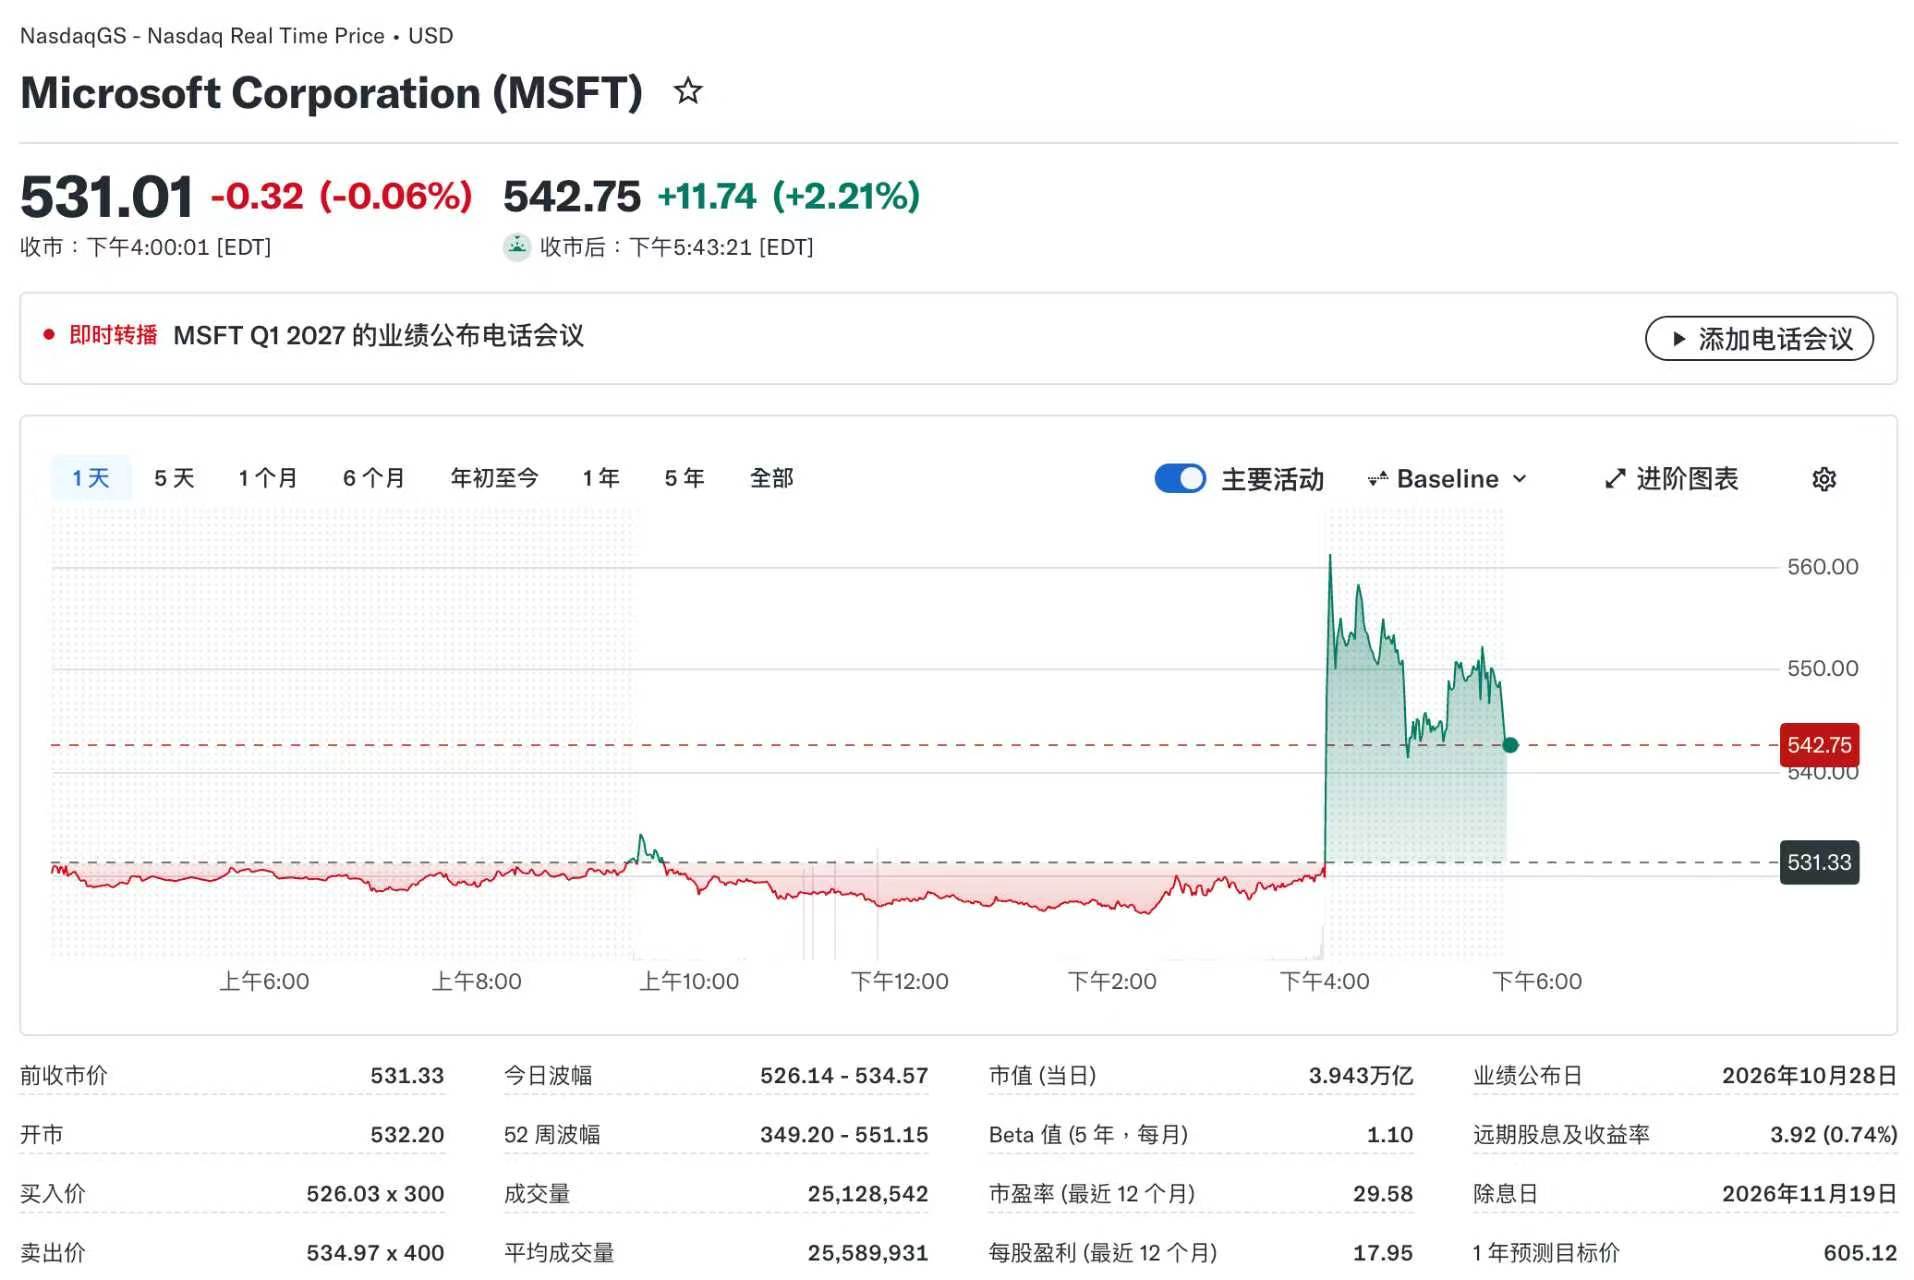Click the Microsoft Corporation (MSFT) title
This screenshot has width=1914, height=1280.
pos(331,93)
